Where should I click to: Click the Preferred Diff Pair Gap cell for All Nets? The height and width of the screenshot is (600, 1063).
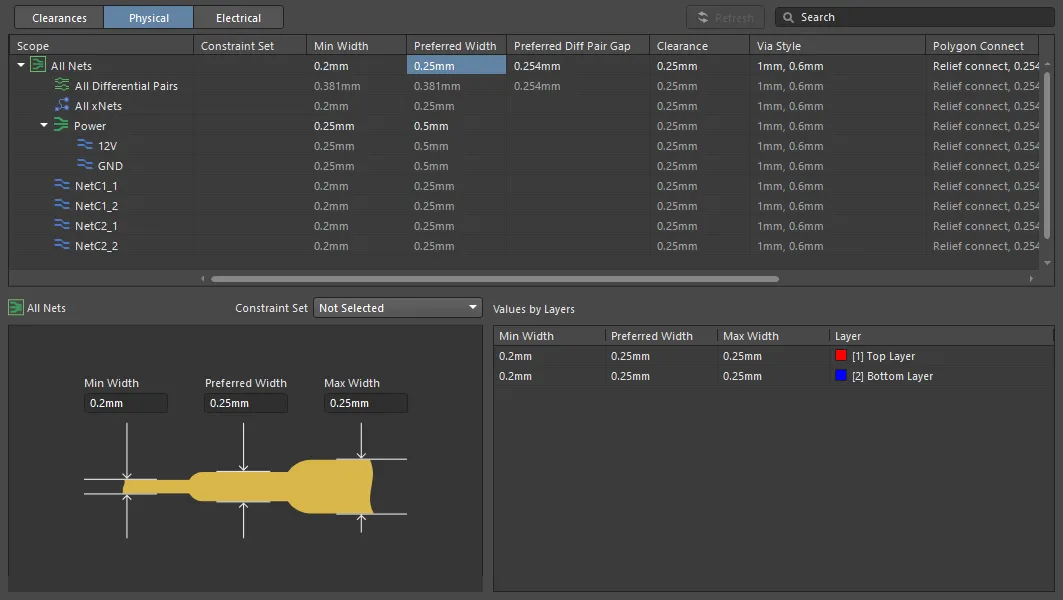pos(578,66)
